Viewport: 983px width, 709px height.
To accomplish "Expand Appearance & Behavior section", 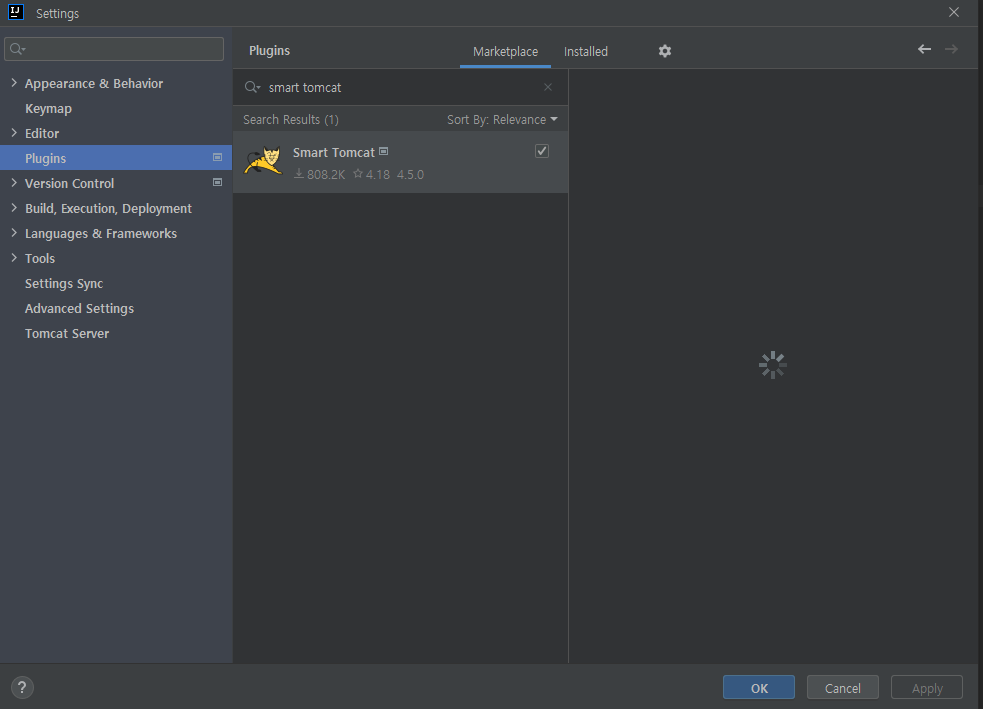I will (x=14, y=83).
